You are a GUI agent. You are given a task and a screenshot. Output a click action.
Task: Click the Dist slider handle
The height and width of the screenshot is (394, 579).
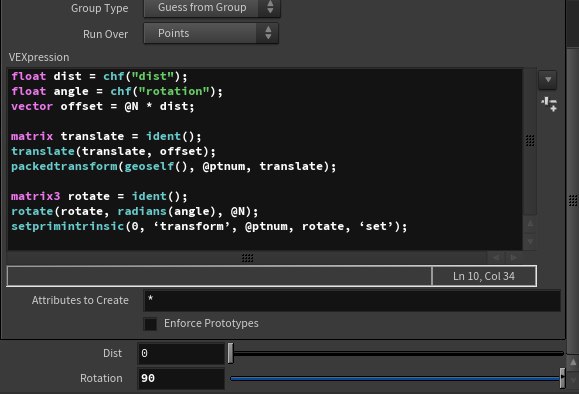coord(230,353)
